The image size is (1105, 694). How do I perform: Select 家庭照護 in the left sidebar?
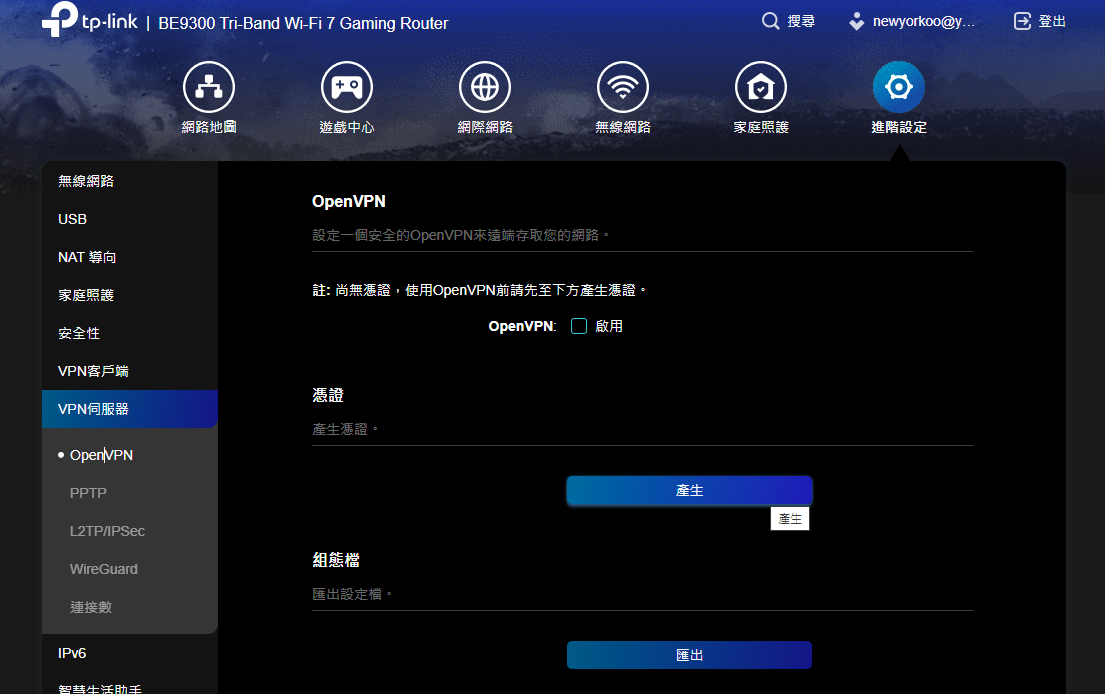click(130, 295)
